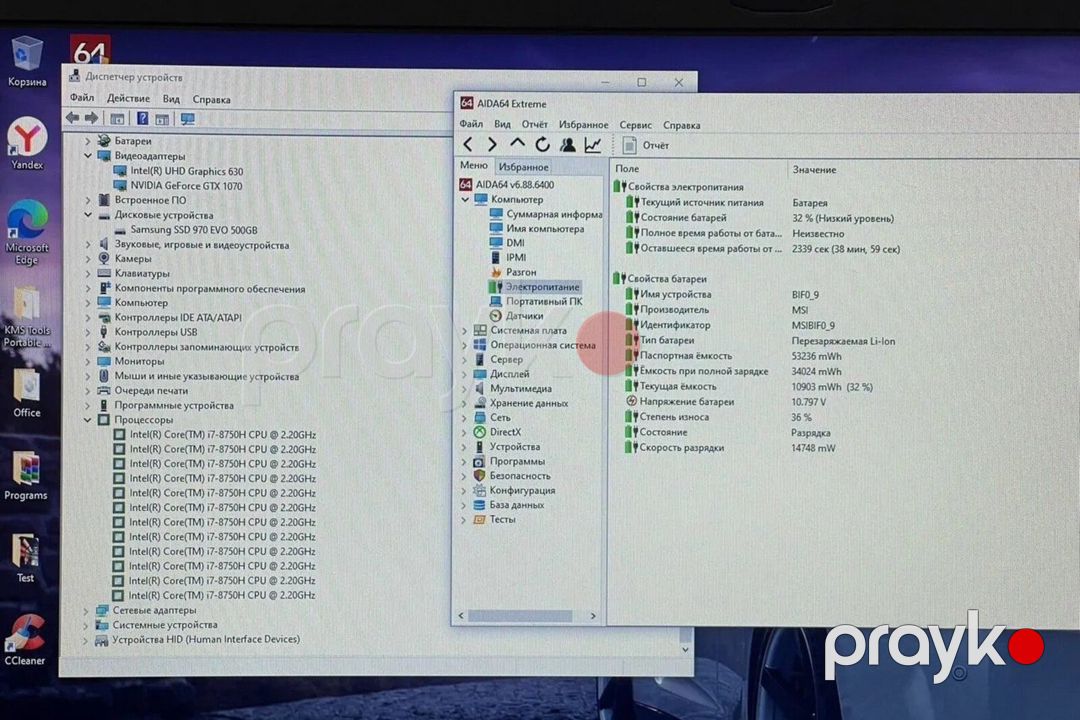Select the Датчики item in AIDA64 tree
This screenshot has height=720, width=1080.
[x=524, y=316]
